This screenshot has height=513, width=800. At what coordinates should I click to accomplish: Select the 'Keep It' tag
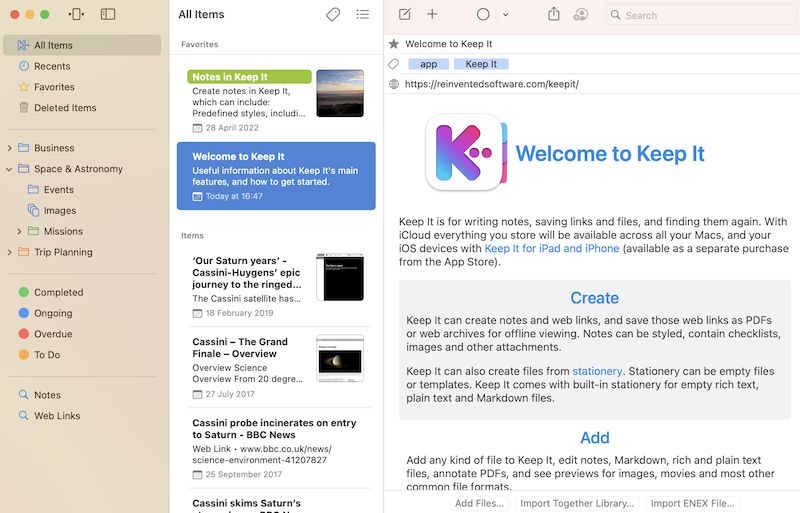pyautogui.click(x=481, y=64)
